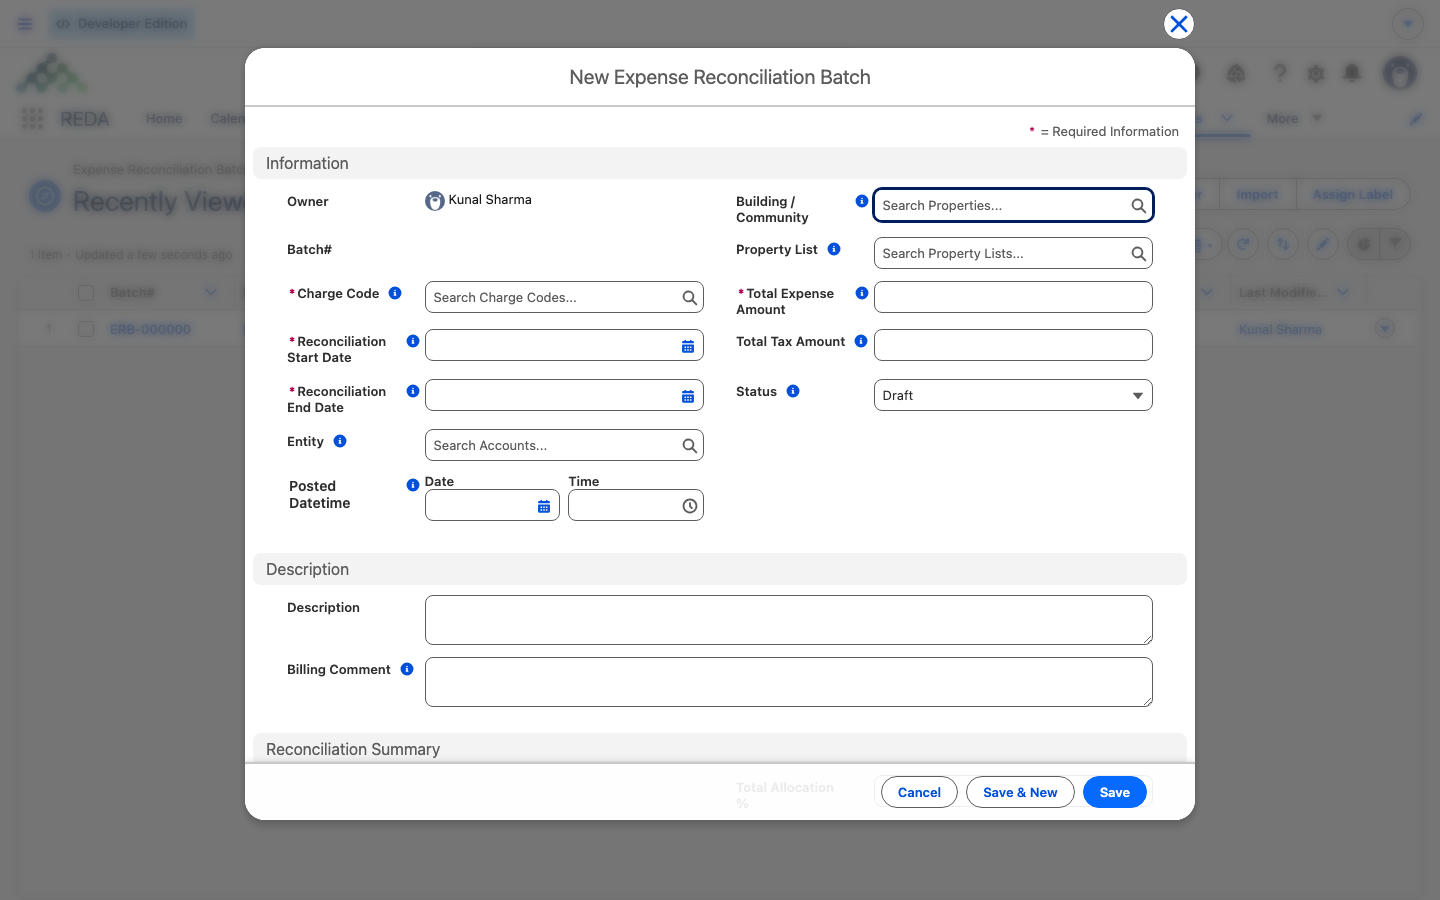Click info icon for Reconciliation End Date
Image resolution: width=1440 pixels, height=900 pixels.
click(x=413, y=391)
